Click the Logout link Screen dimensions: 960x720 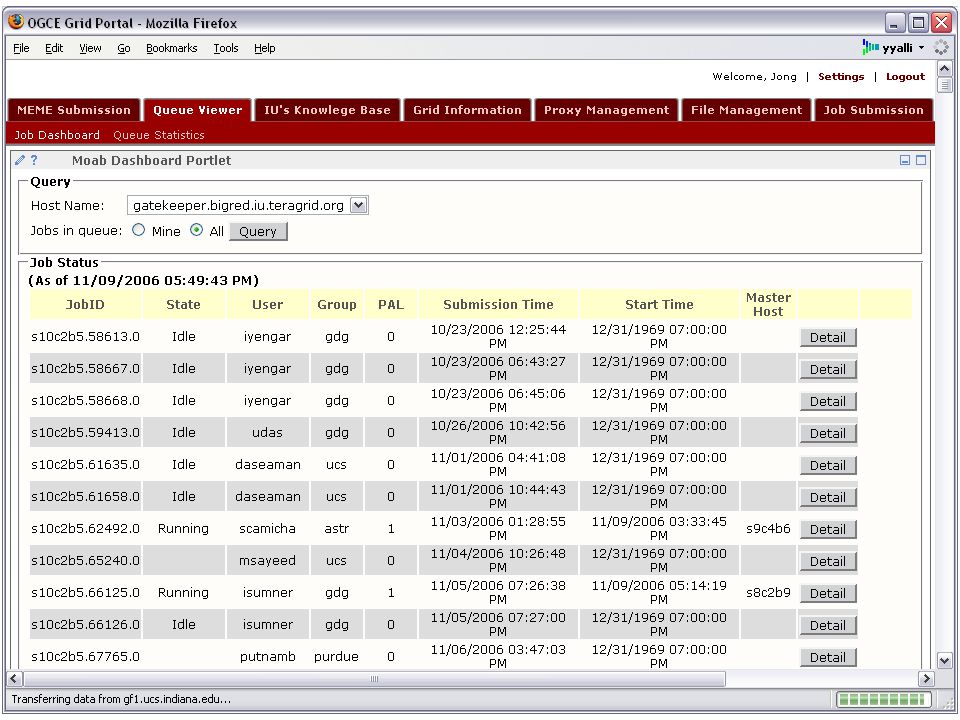(x=906, y=77)
